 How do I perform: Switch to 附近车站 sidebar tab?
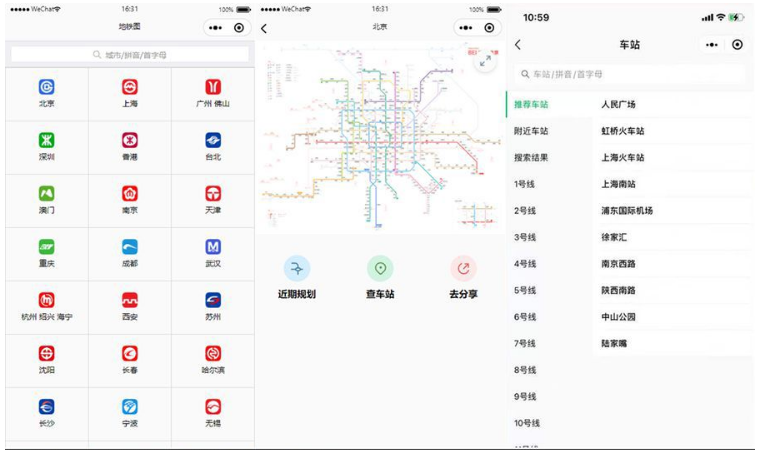pyautogui.click(x=531, y=131)
